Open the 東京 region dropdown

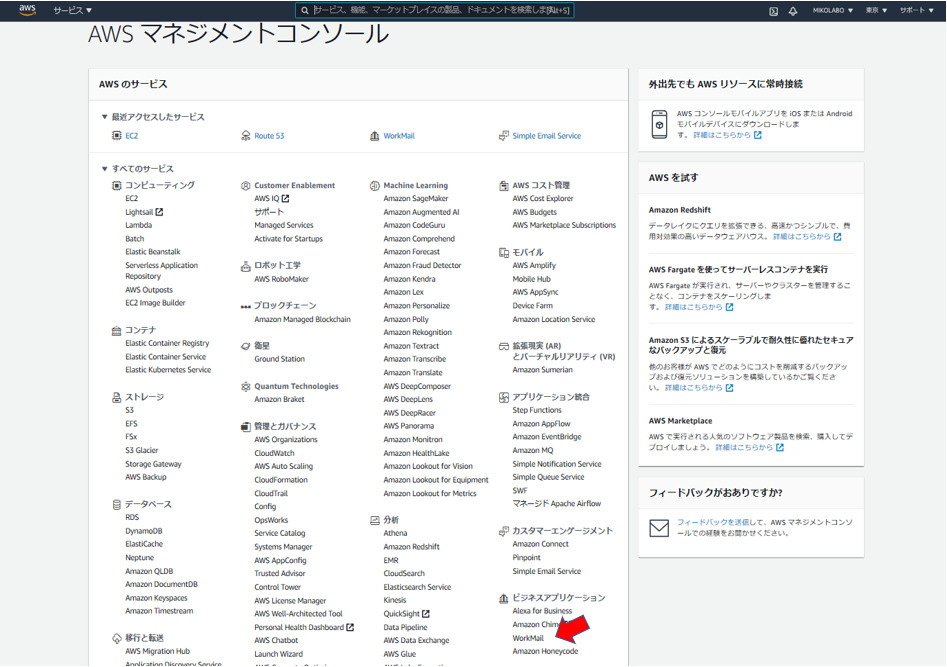[876, 10]
